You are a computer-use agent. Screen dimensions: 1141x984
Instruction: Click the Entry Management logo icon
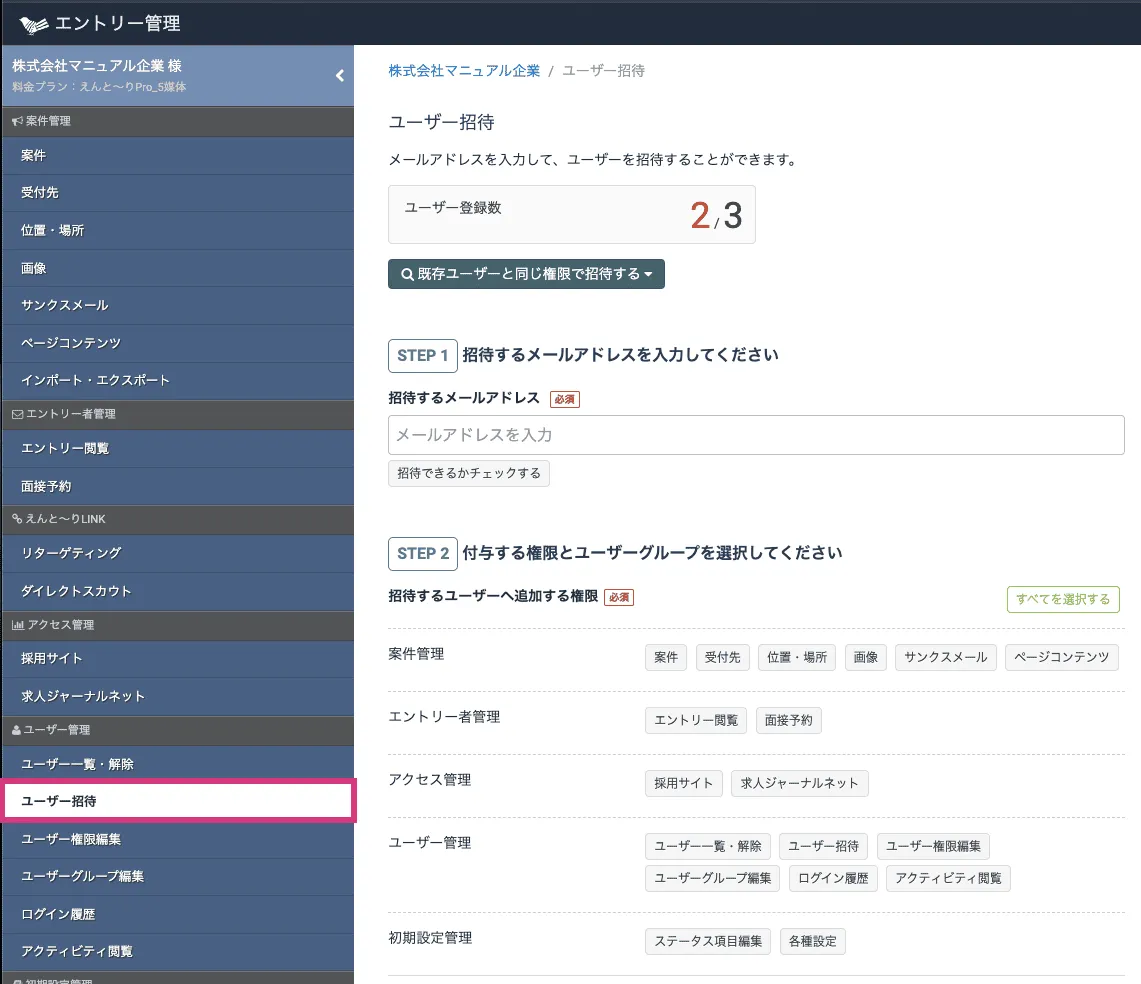[x=33, y=24]
